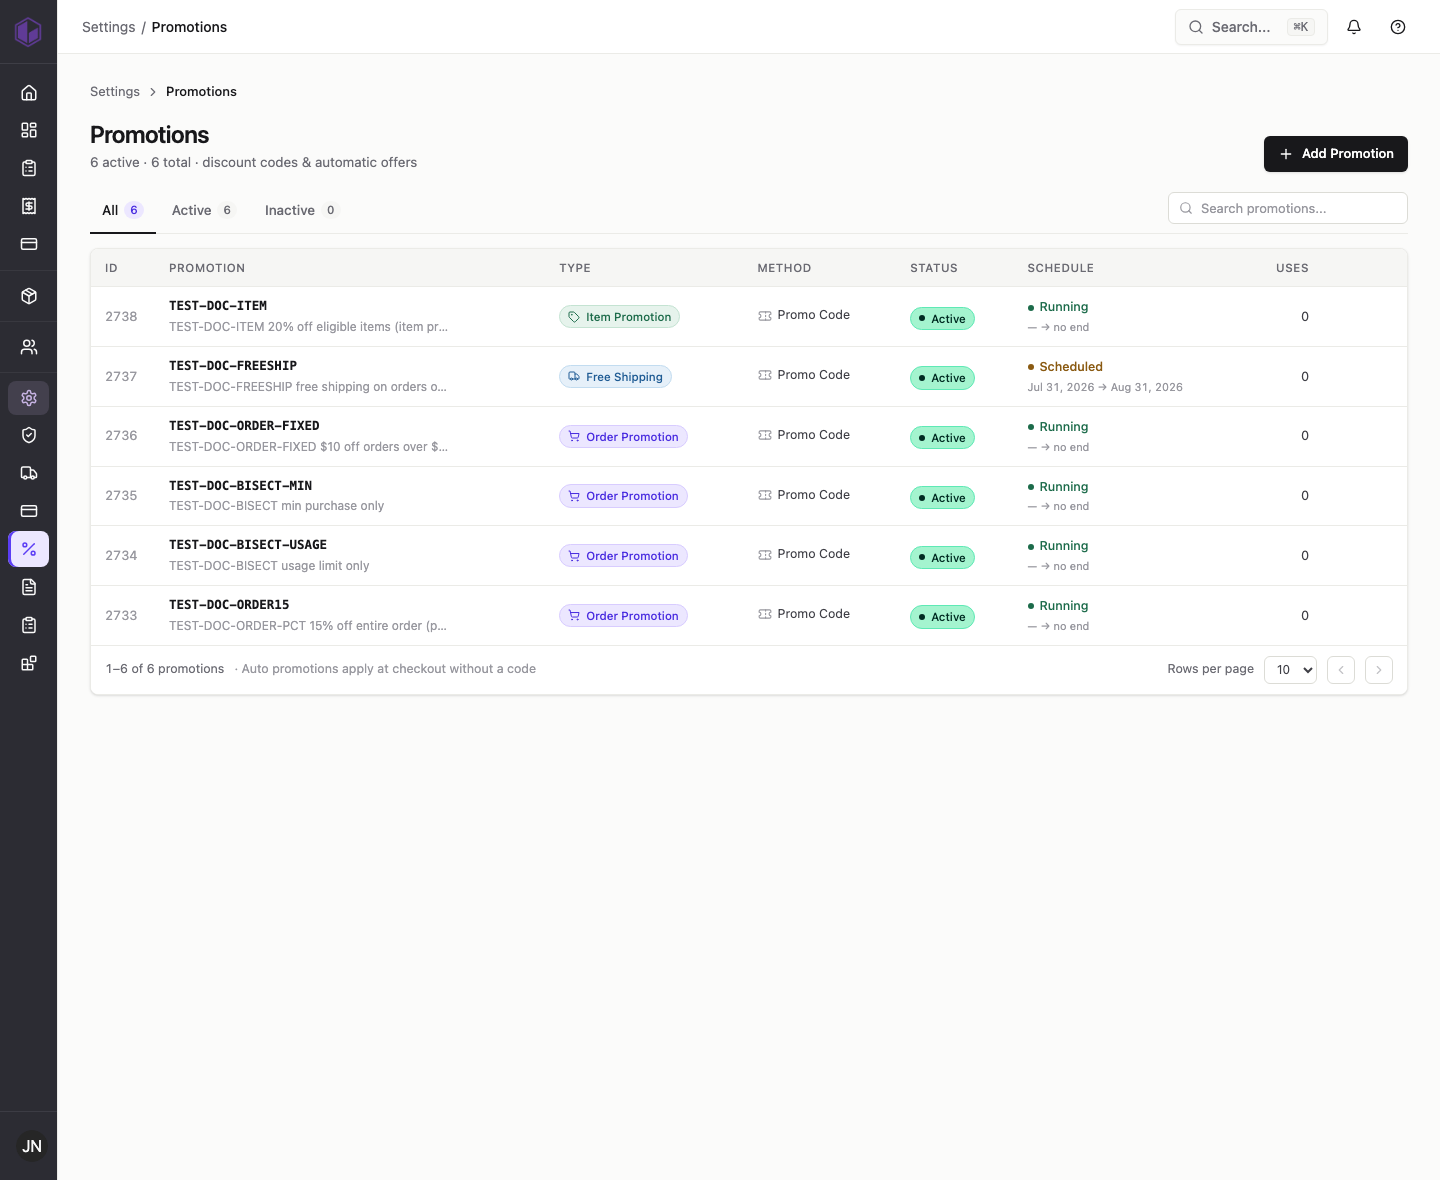Click the STATUS column header
This screenshot has height=1180, width=1440.
point(934,268)
